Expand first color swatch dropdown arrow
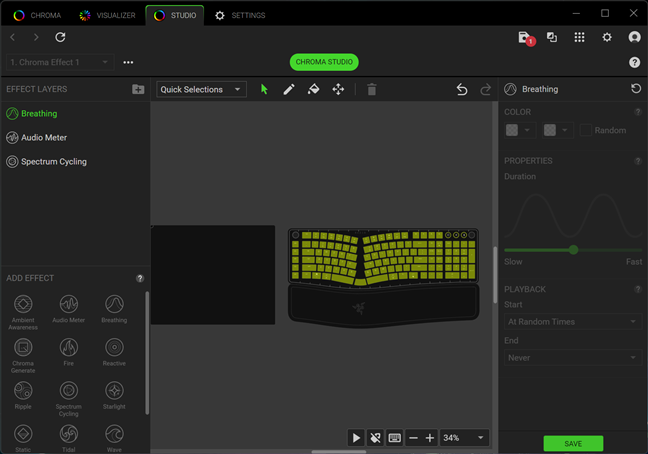Image resolution: width=648 pixels, height=454 pixels. (527, 130)
